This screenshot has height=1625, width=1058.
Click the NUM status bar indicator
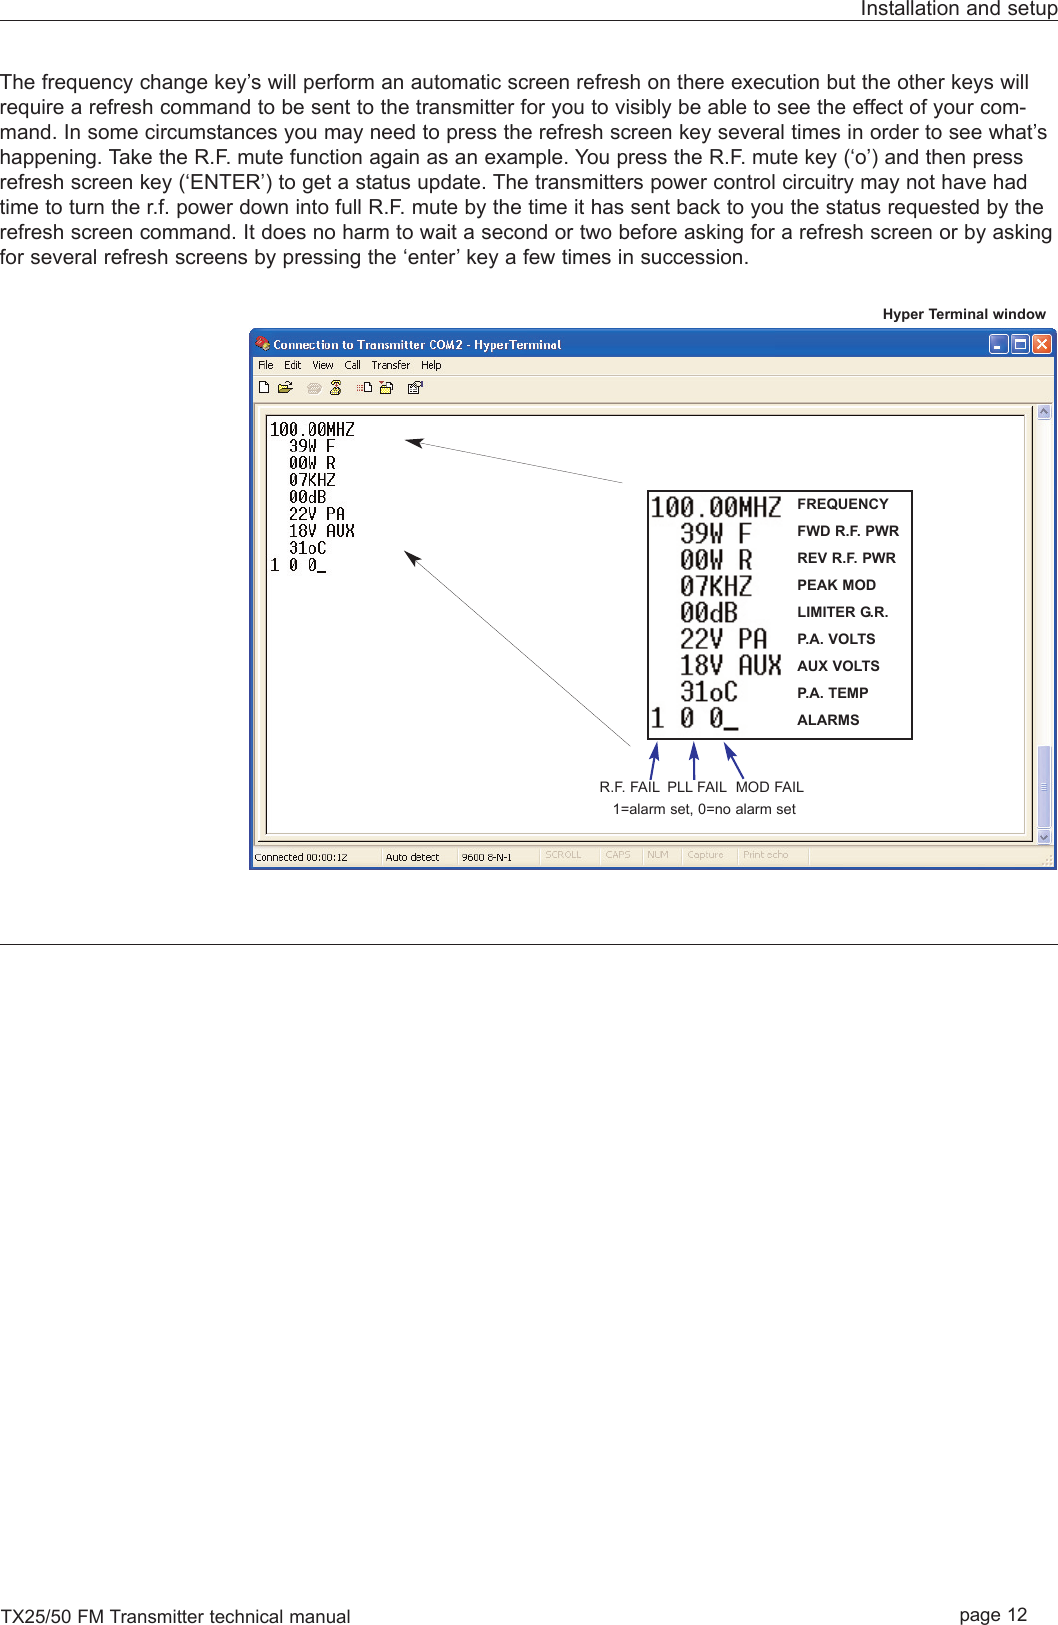point(657,855)
